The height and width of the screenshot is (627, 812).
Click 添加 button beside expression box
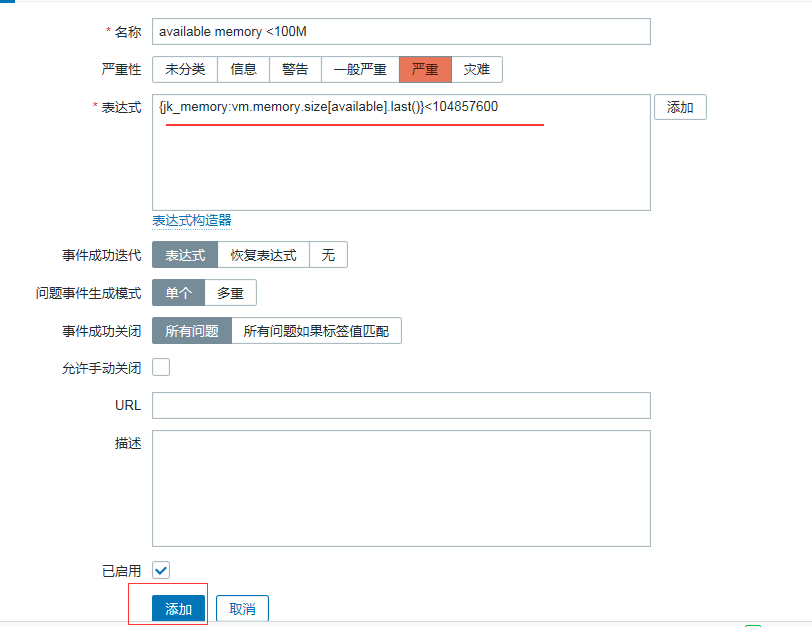680,107
